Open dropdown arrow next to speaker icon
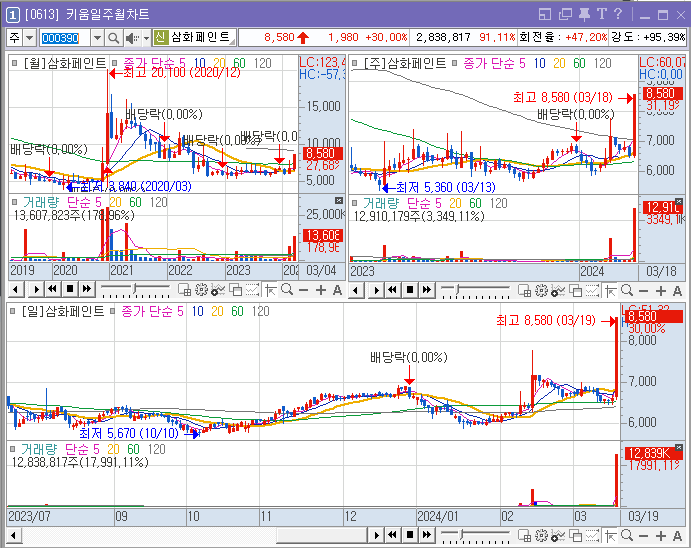This screenshot has height=548, width=691. point(146,38)
